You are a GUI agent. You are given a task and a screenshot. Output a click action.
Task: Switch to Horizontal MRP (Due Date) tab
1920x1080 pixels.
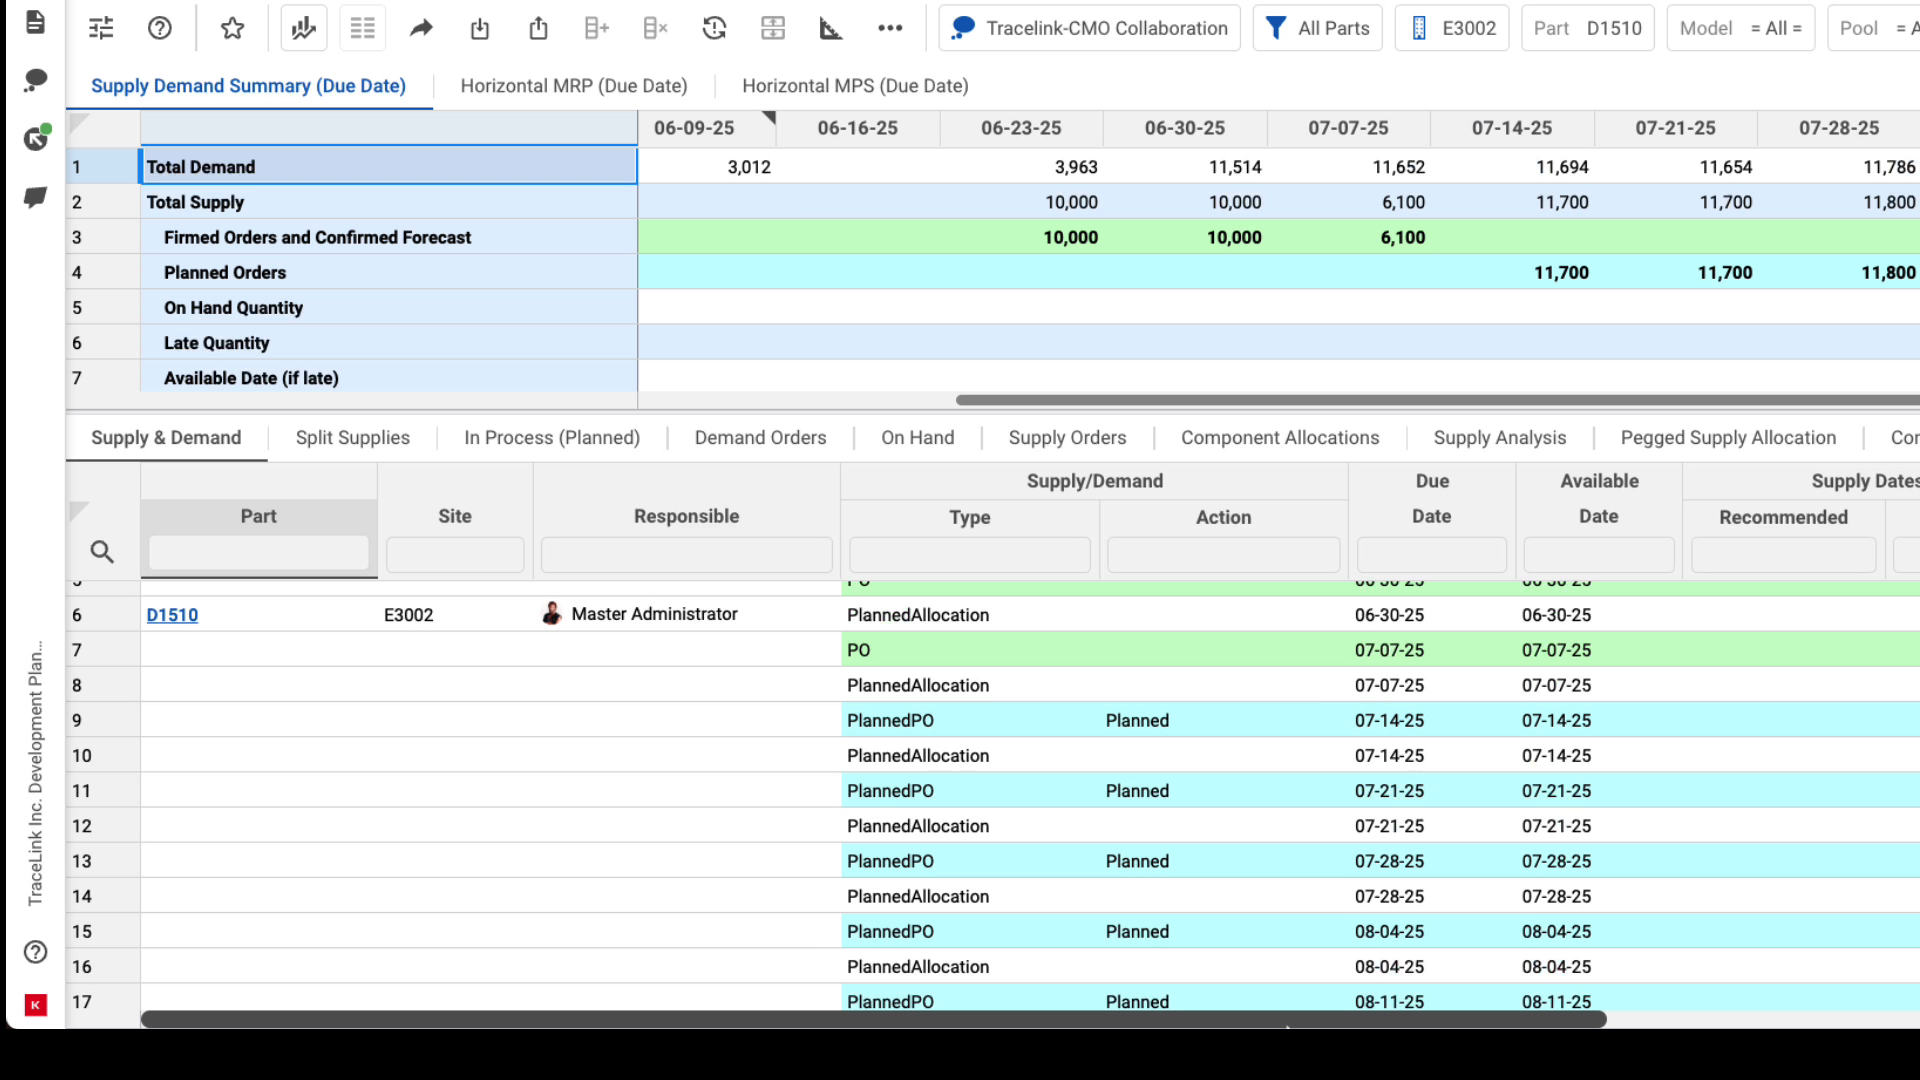click(573, 86)
